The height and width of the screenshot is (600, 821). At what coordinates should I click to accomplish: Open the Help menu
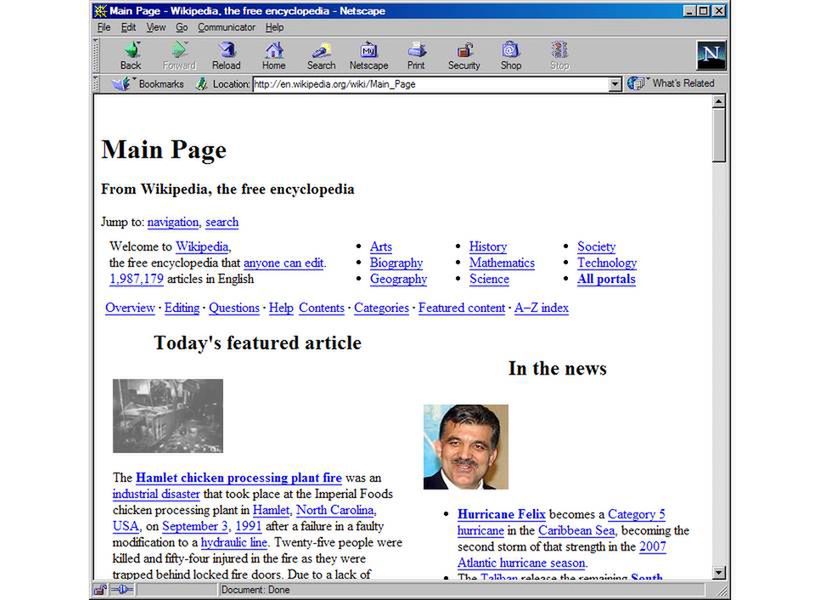(x=274, y=27)
